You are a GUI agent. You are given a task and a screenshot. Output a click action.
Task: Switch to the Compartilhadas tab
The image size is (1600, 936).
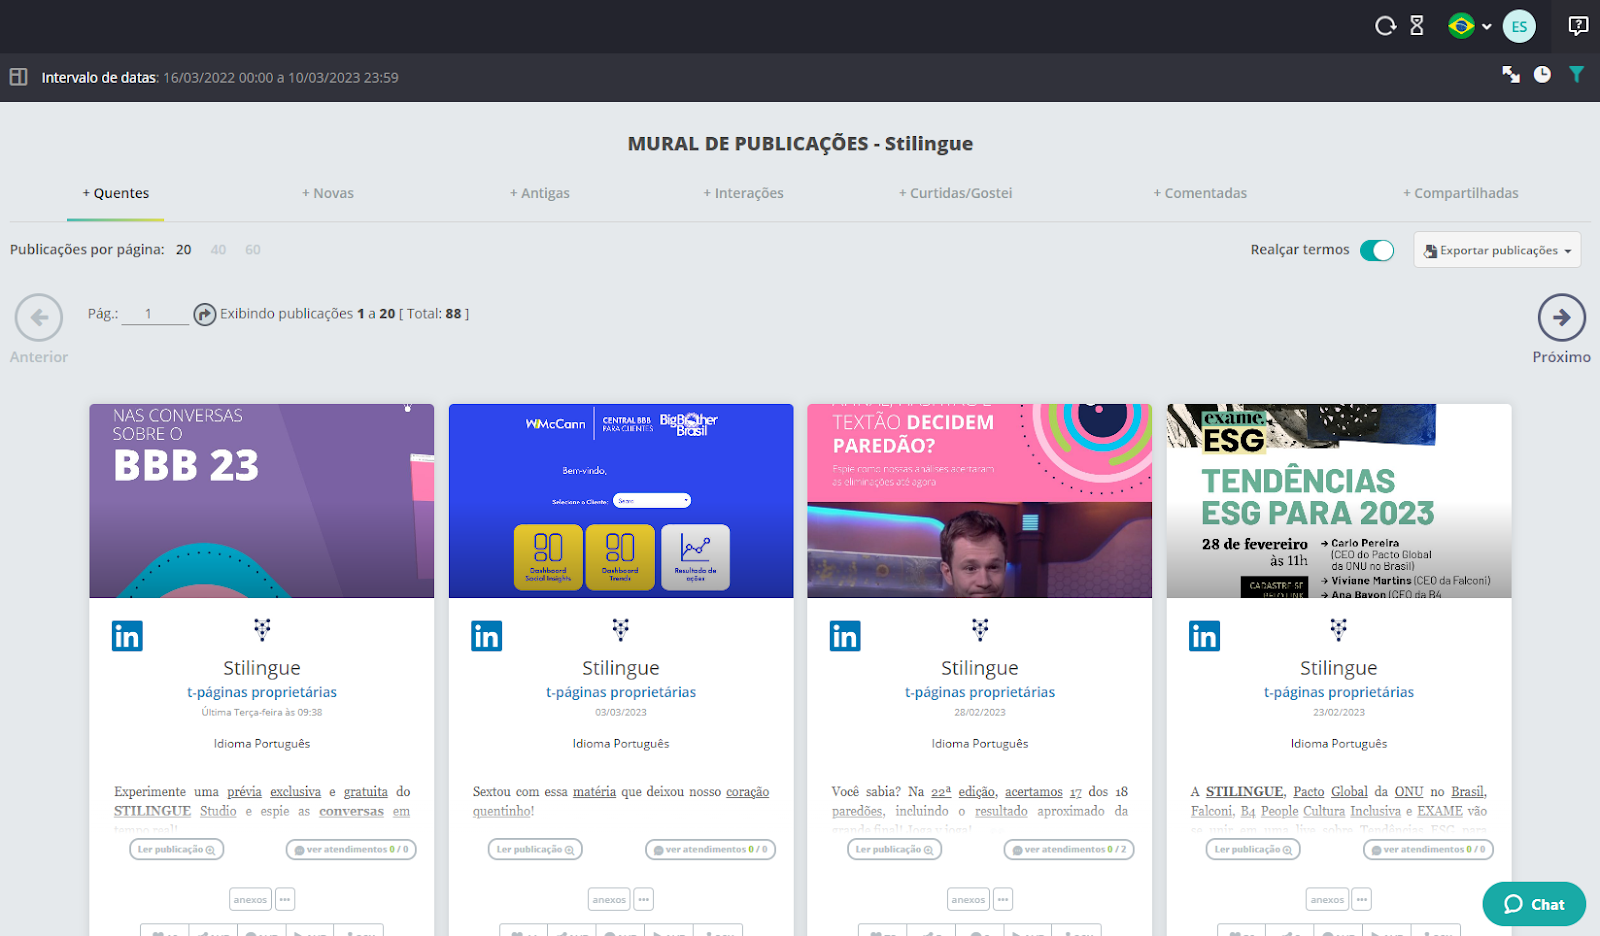pos(1460,193)
